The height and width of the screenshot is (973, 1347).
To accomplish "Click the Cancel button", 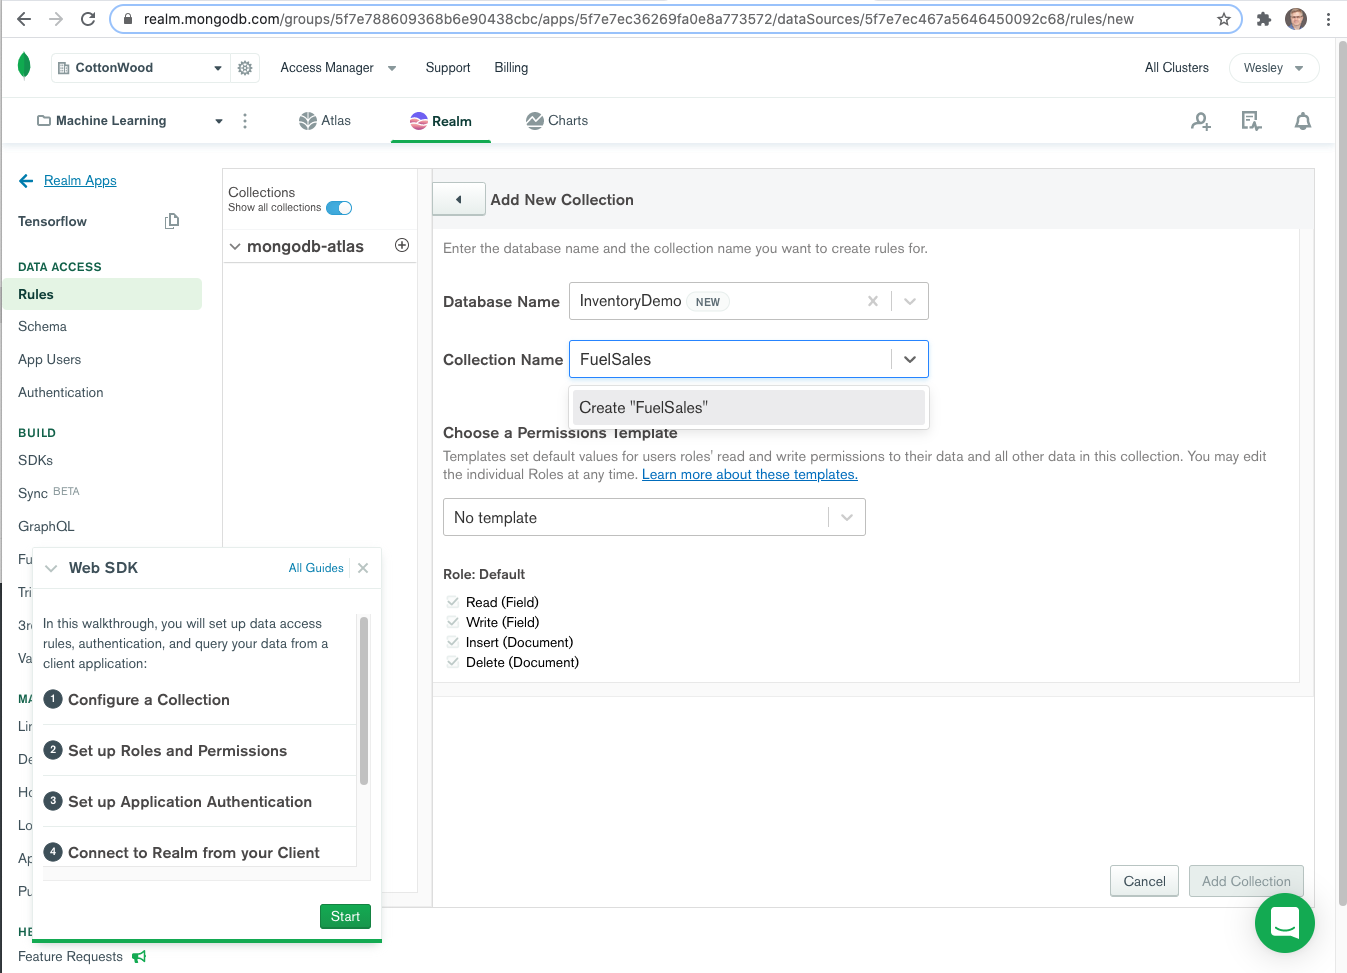I will point(1144,881).
